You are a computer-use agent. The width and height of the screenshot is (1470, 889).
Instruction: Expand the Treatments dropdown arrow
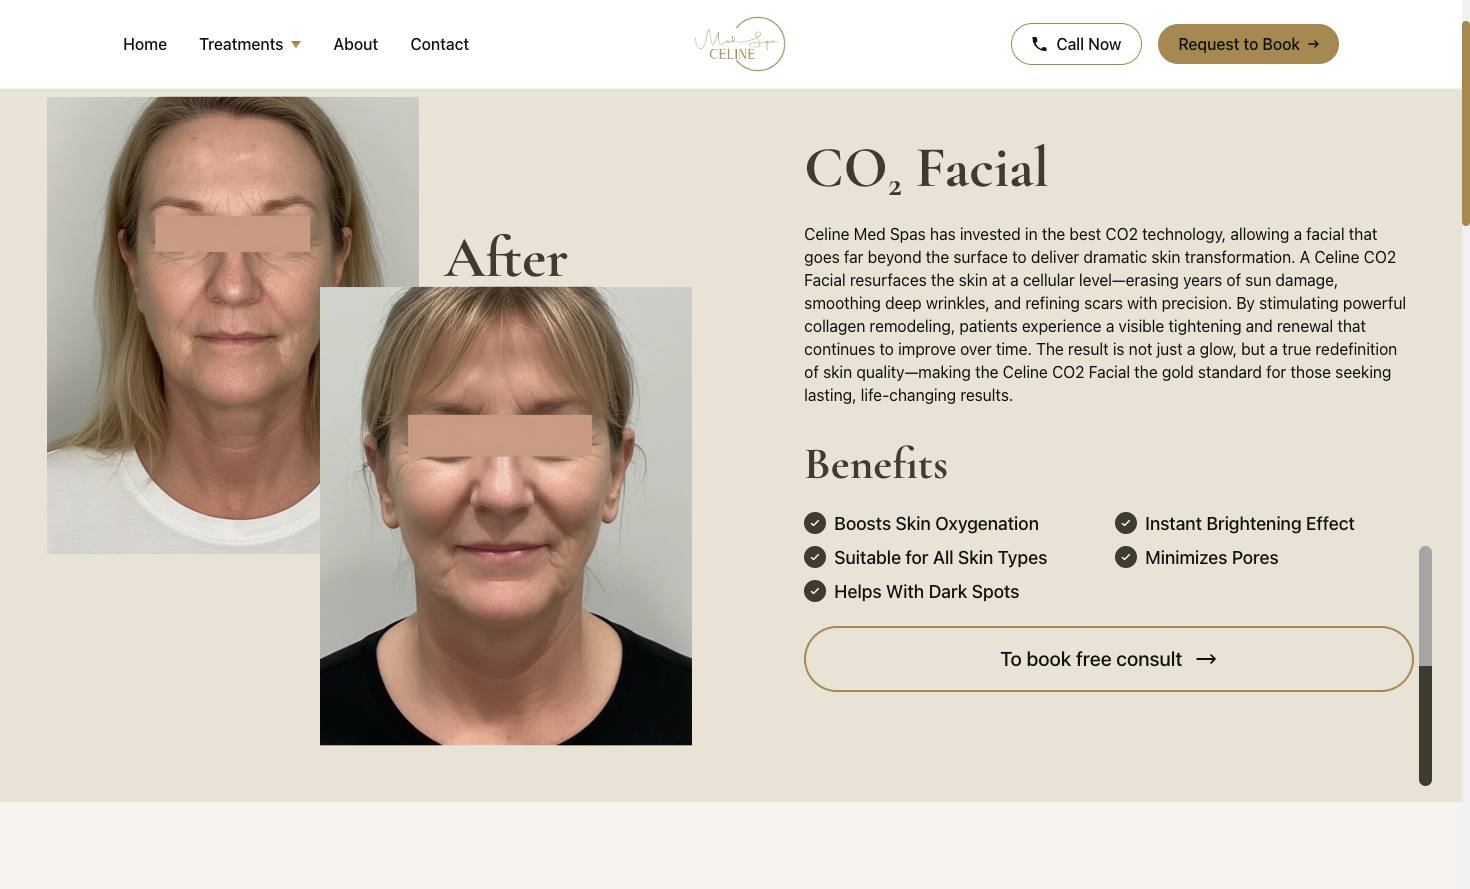296,44
